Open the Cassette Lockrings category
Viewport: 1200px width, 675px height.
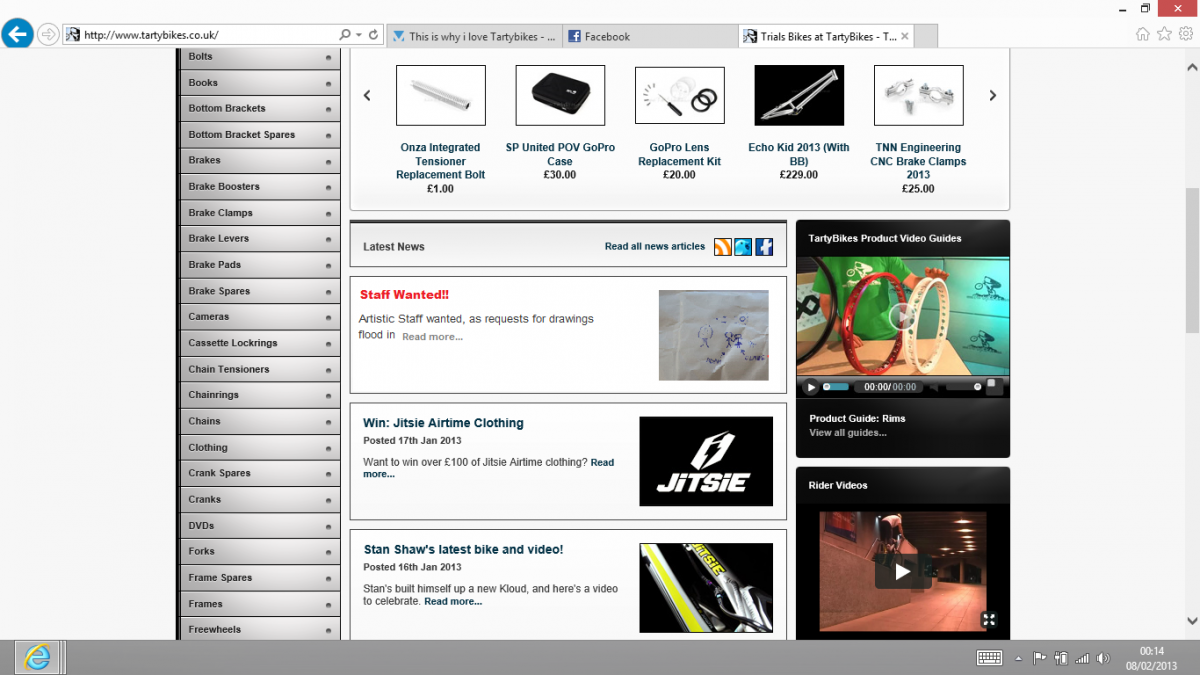point(259,343)
